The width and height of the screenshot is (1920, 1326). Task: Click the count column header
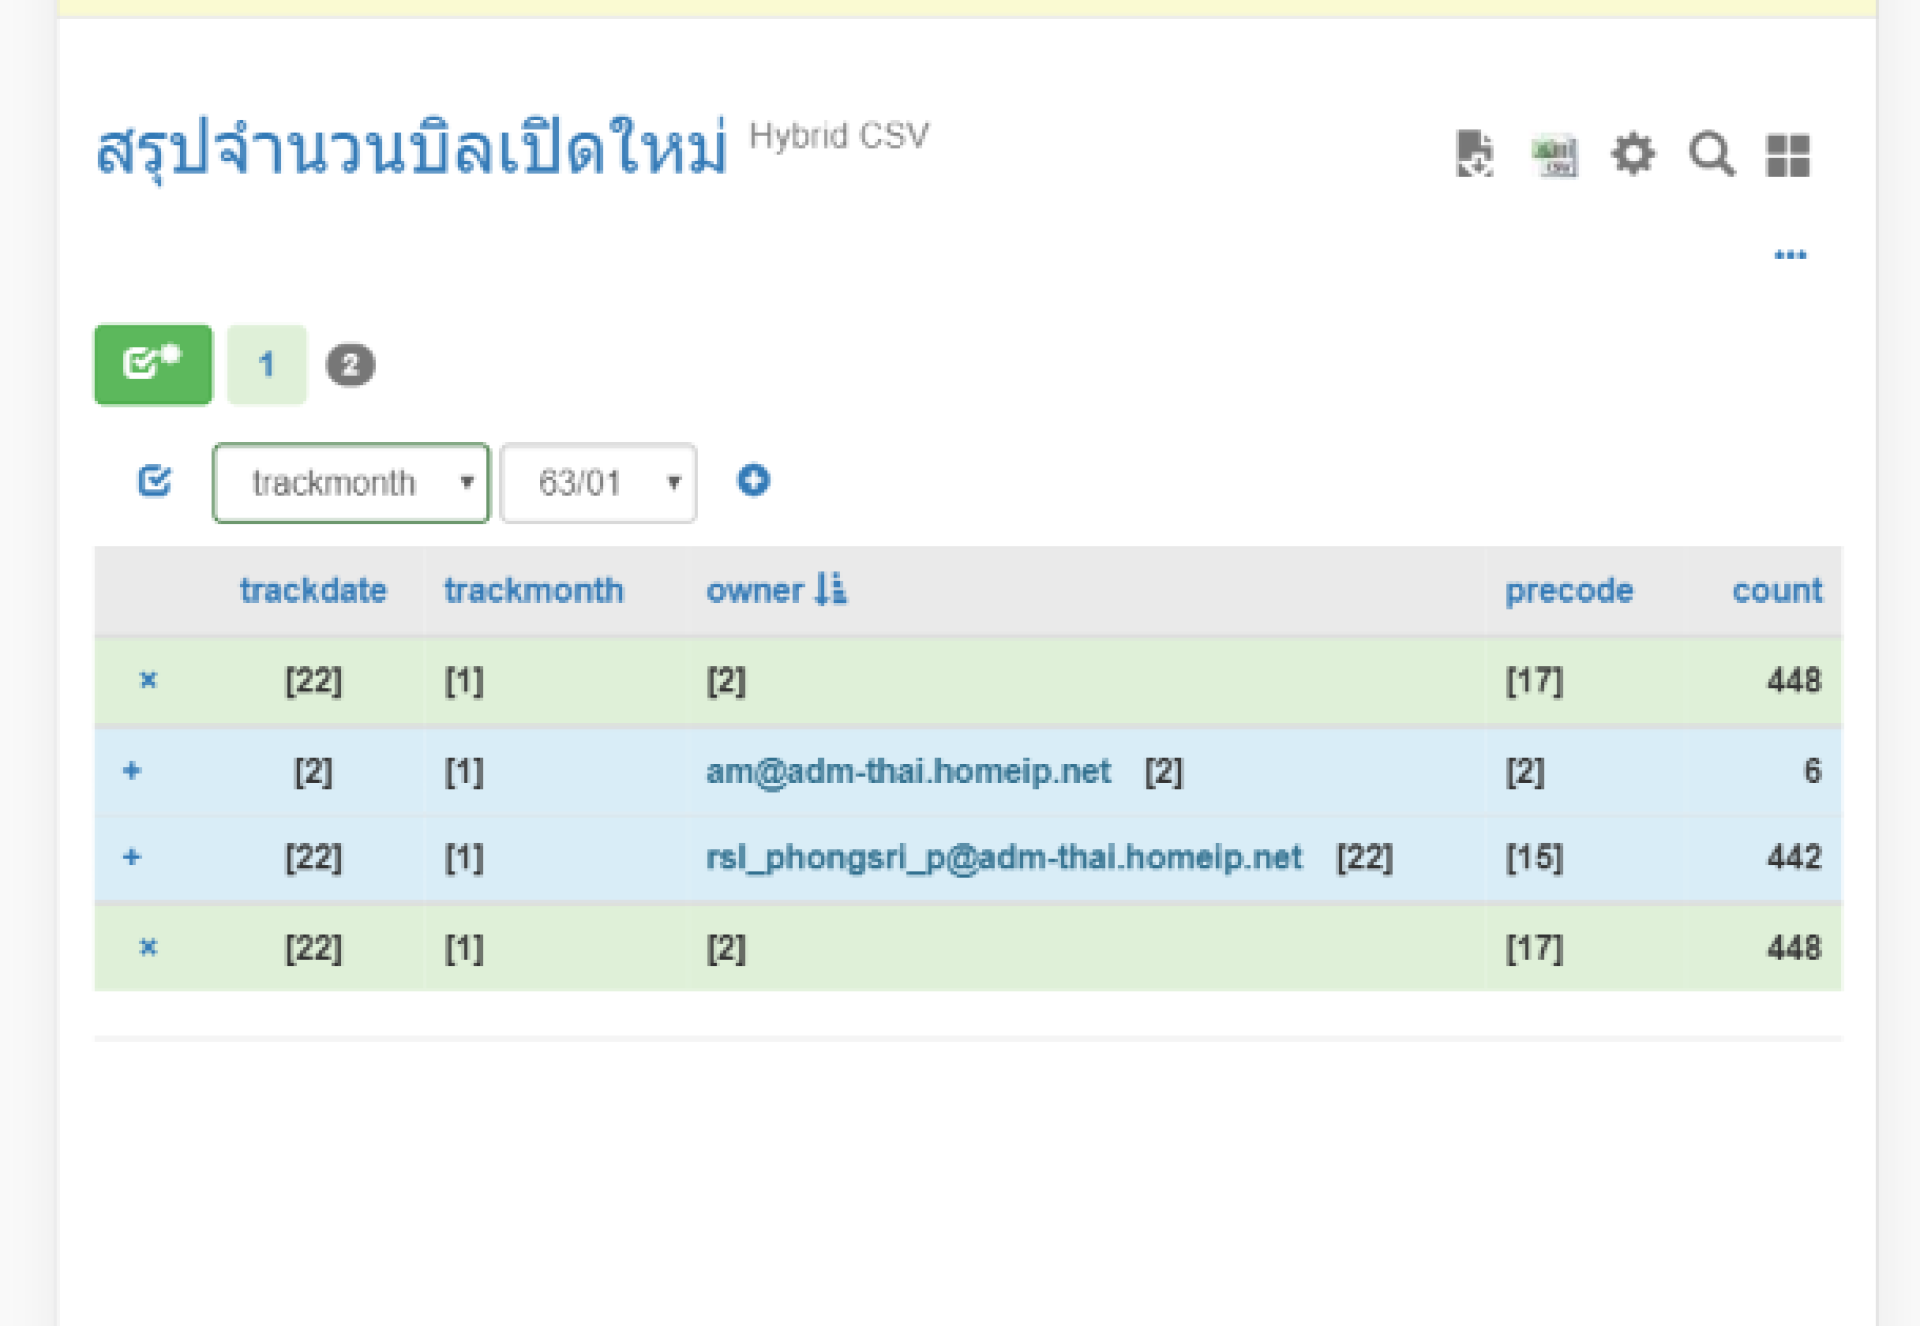point(1776,590)
